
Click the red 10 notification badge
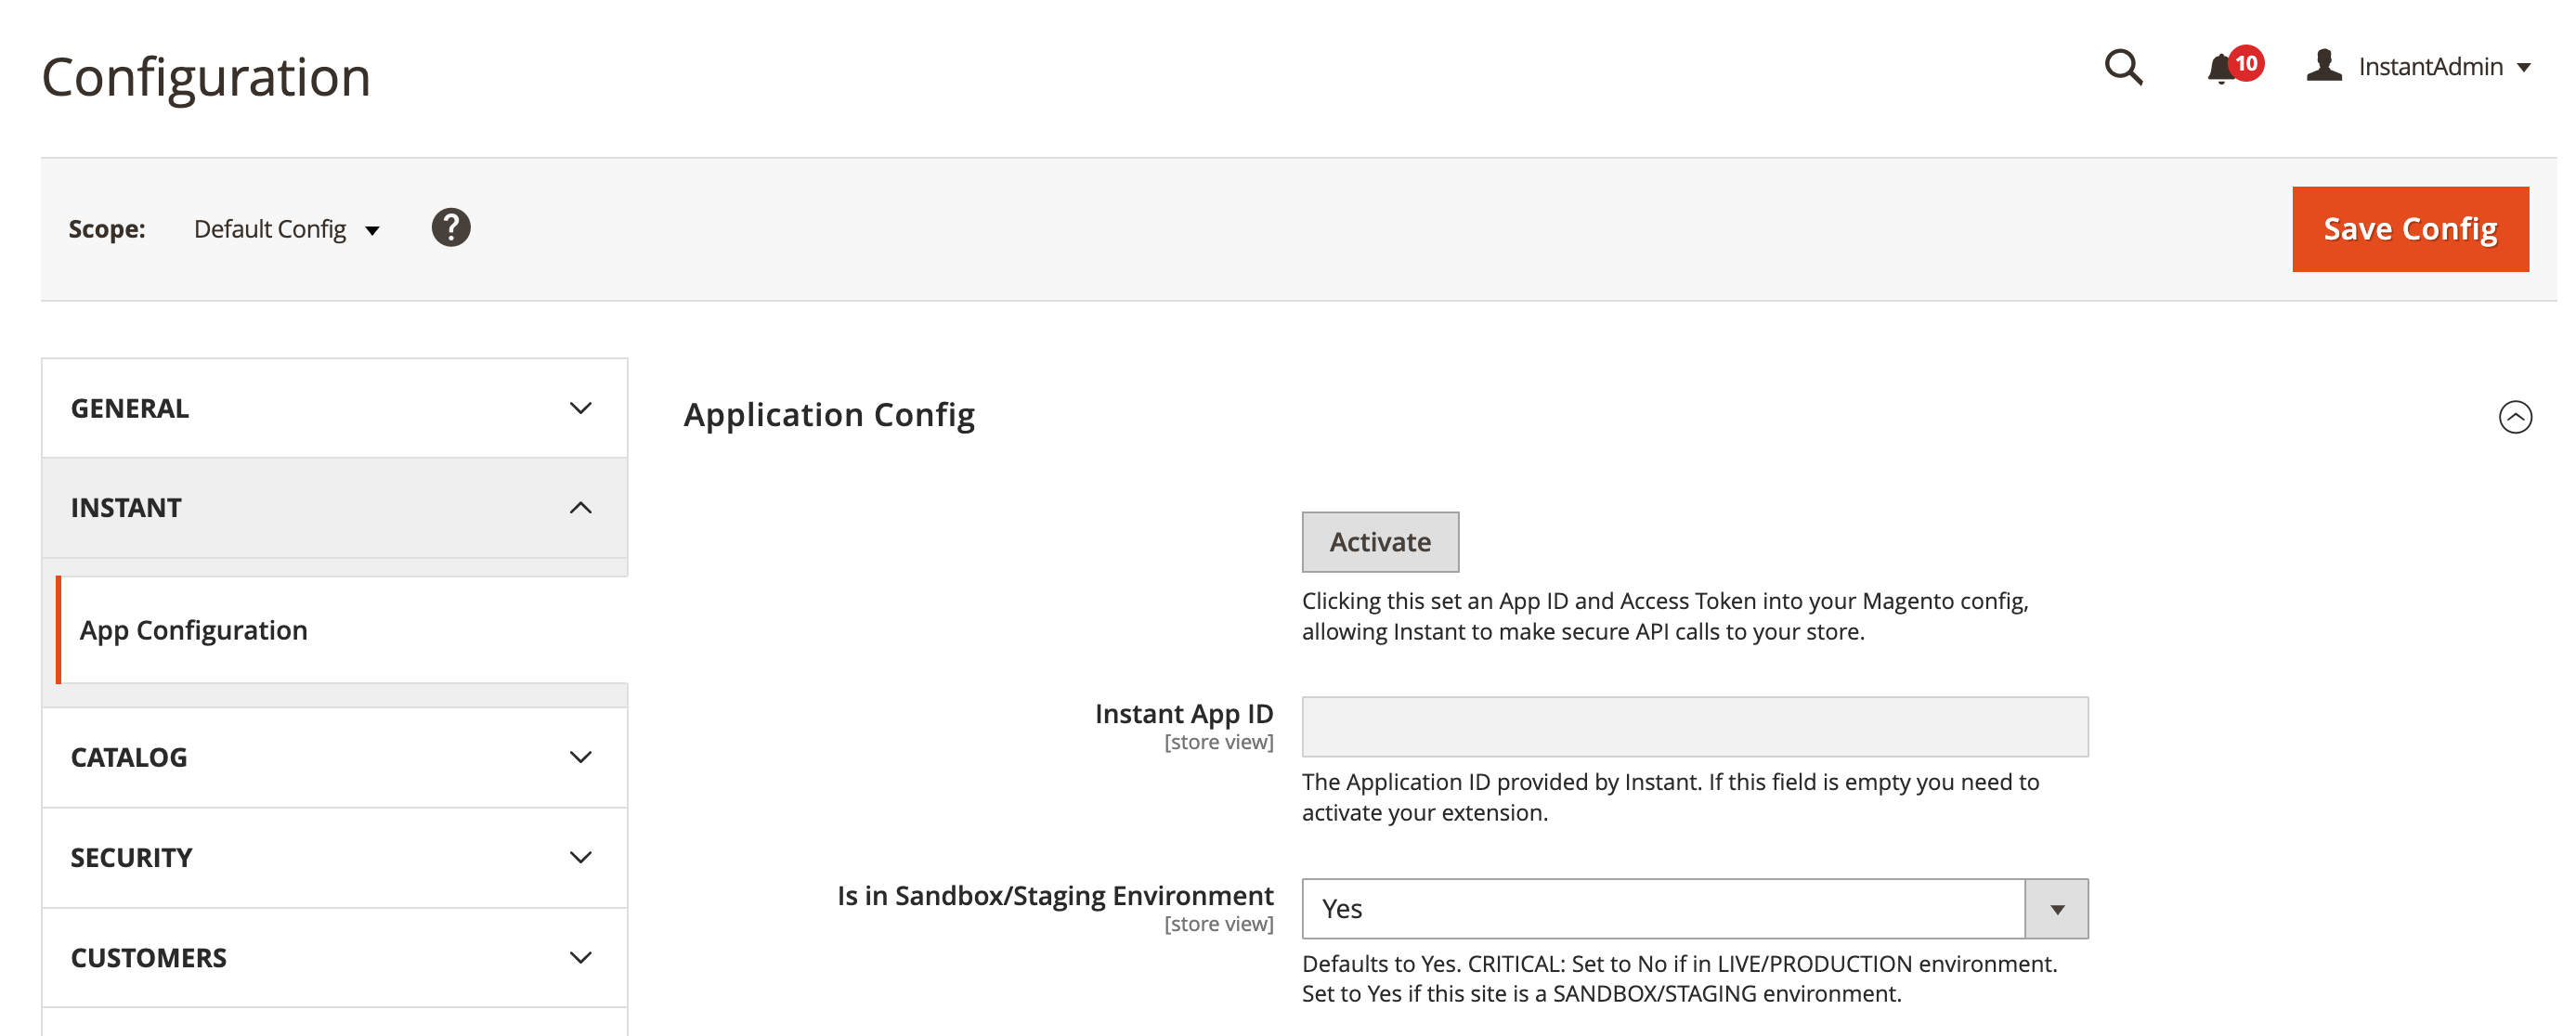click(2246, 63)
